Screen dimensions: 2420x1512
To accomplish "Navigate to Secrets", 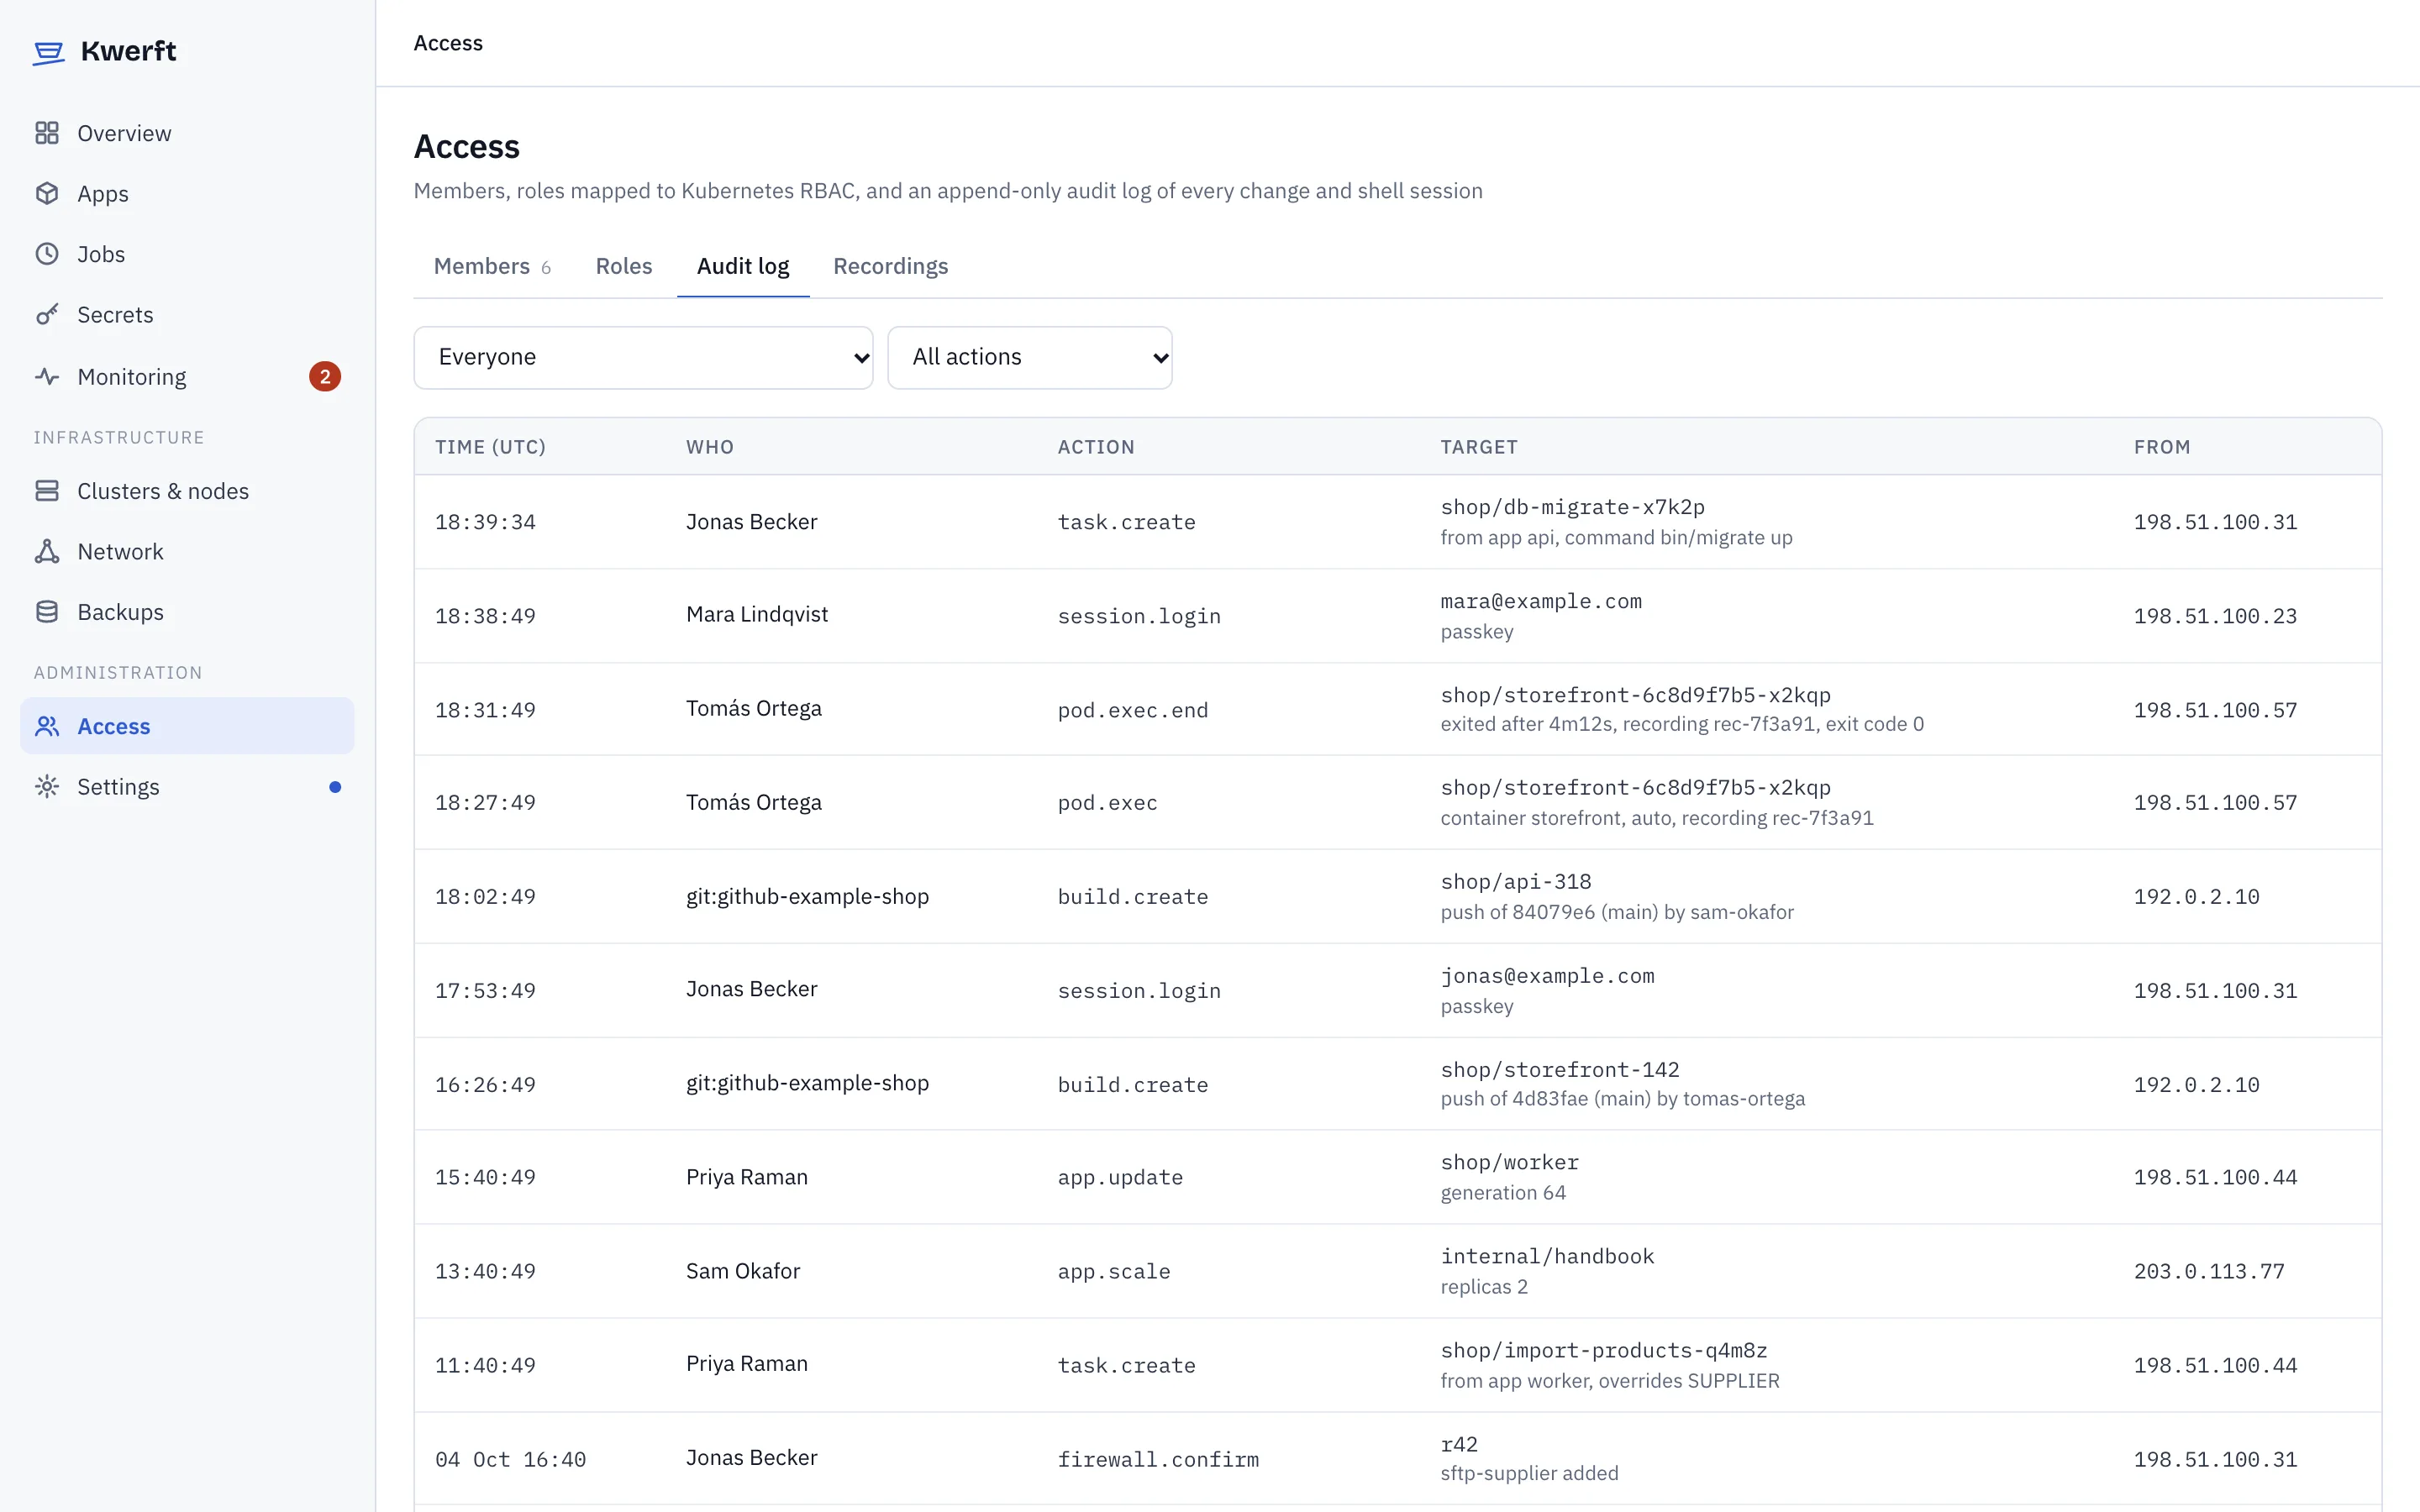I will coord(187,315).
